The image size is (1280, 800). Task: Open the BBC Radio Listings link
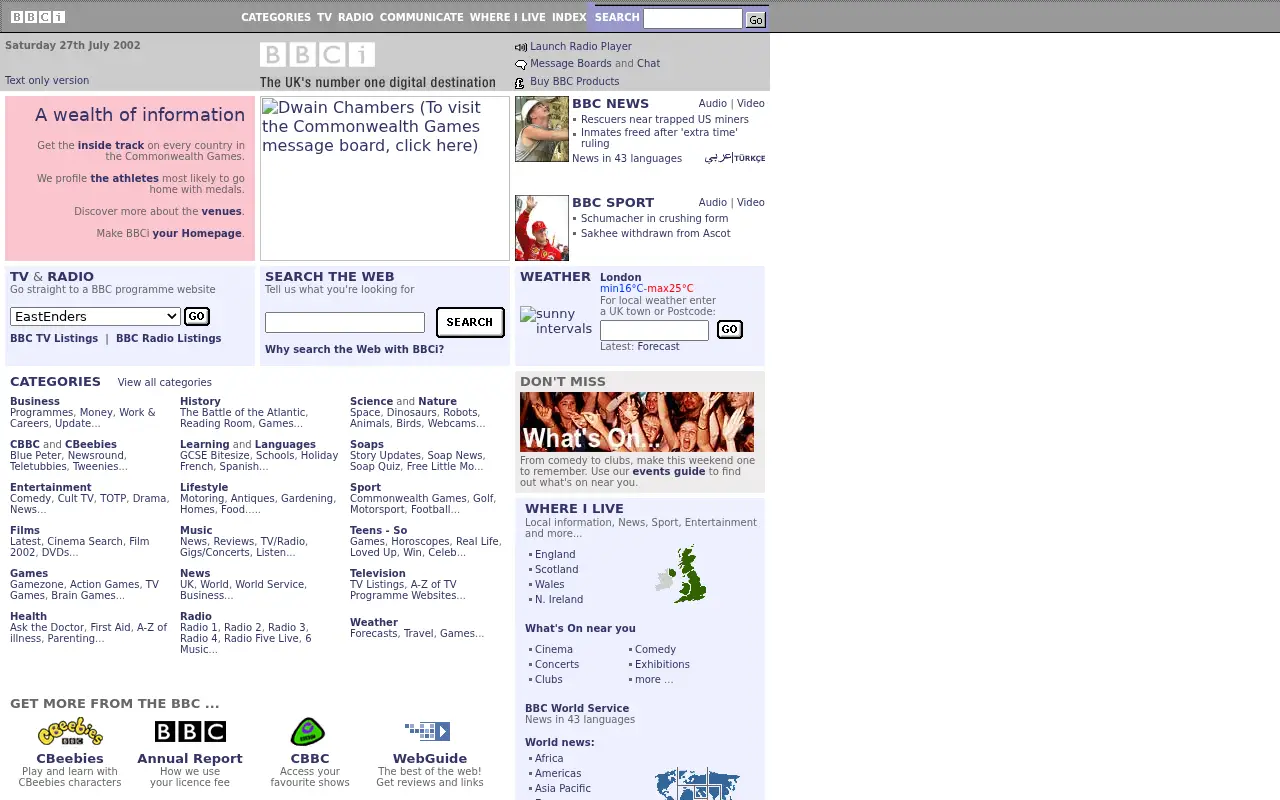pos(169,338)
